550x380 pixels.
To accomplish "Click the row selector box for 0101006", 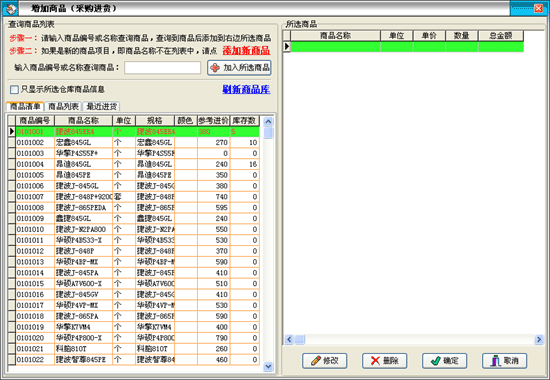I will coord(12,186).
